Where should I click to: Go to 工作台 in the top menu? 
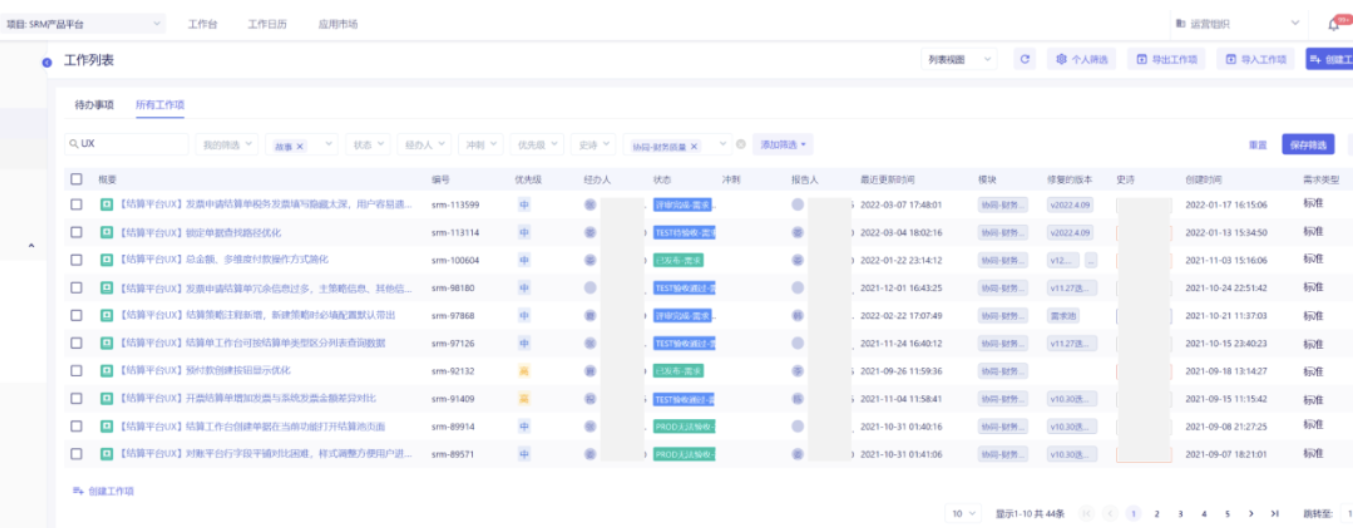202,24
